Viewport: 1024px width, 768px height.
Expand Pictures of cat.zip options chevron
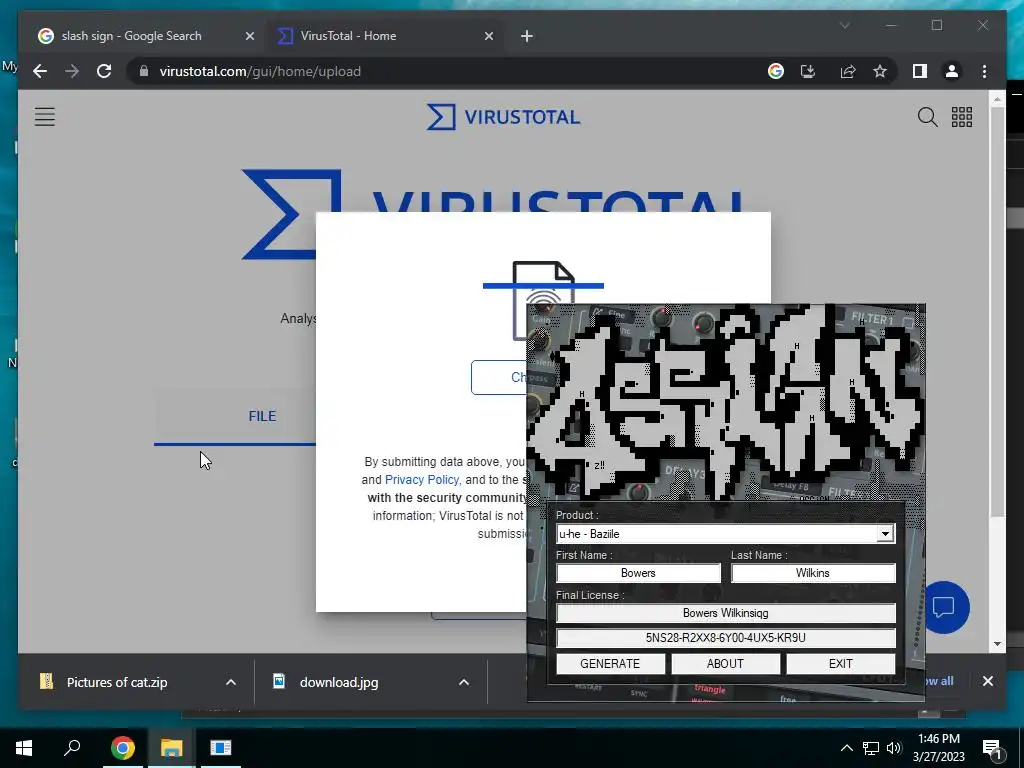pos(231,682)
